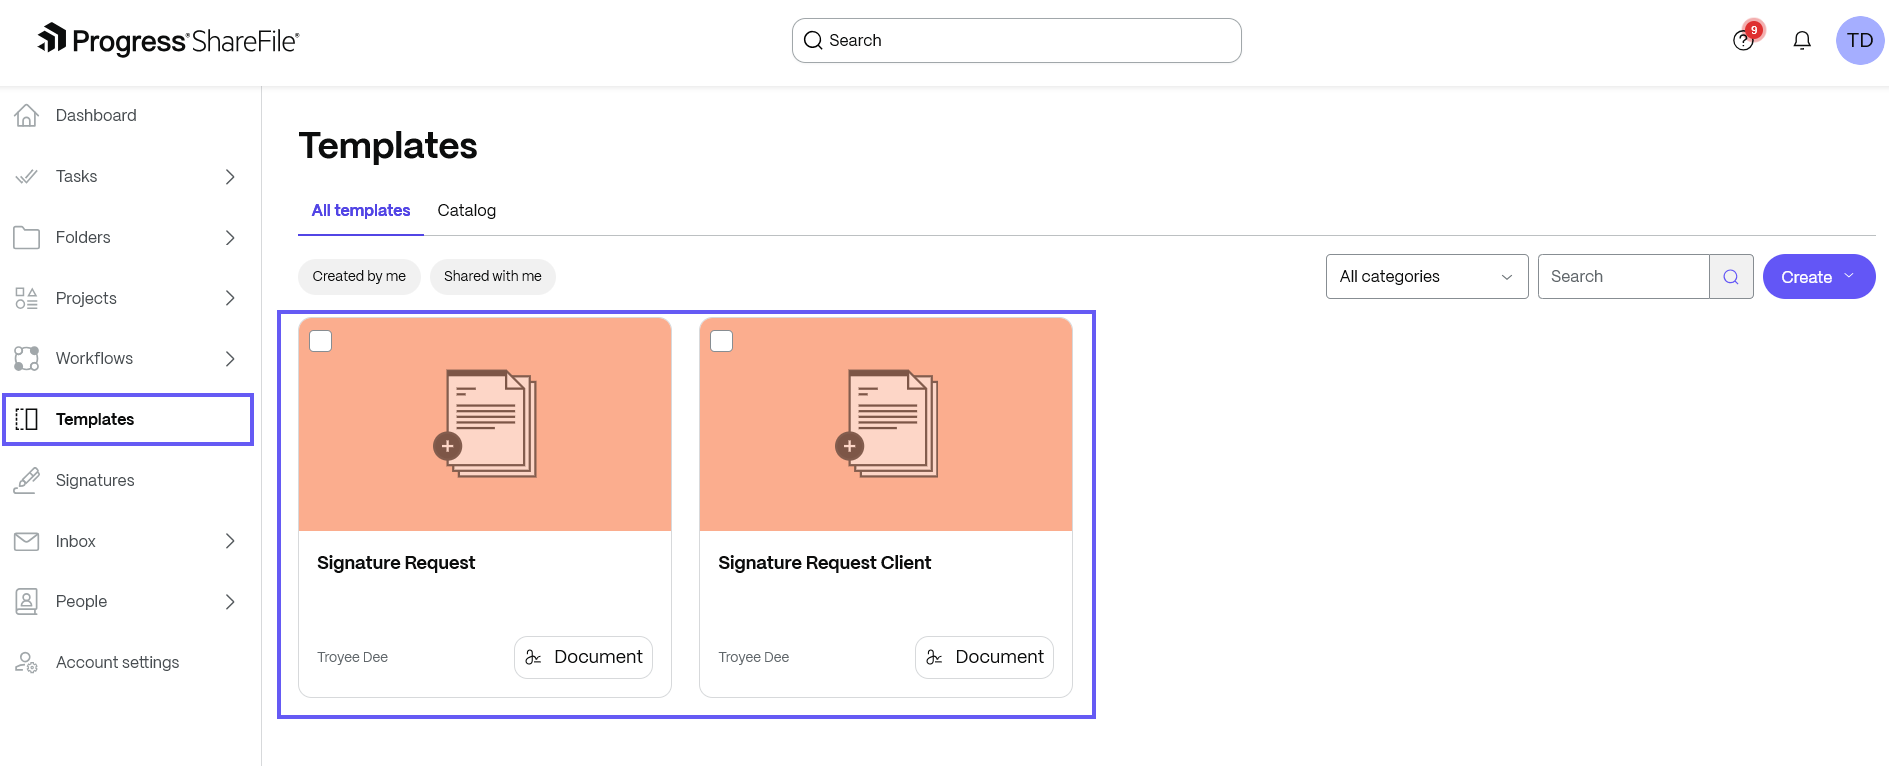
Task: Click the Templates page heading
Action: 388,146
